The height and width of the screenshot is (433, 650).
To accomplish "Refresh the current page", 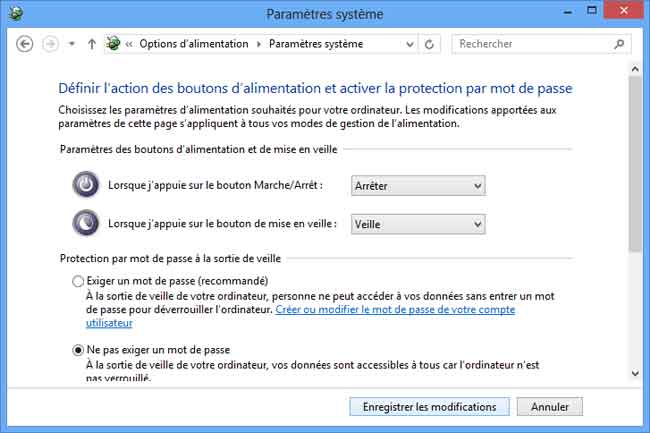I will coord(430,44).
